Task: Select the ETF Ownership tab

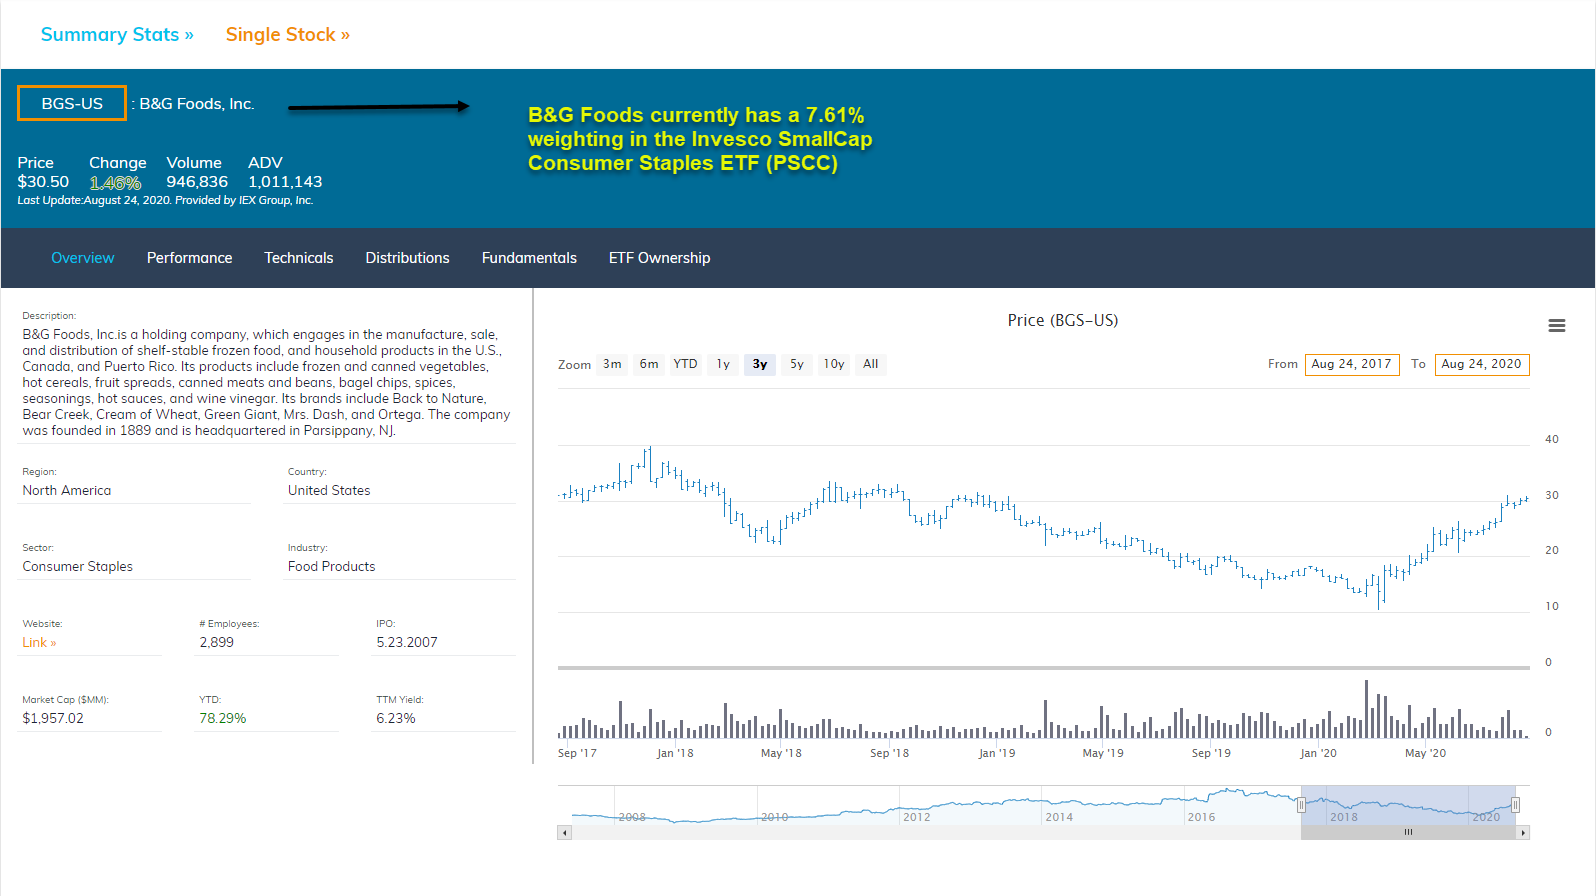Action: coord(660,258)
